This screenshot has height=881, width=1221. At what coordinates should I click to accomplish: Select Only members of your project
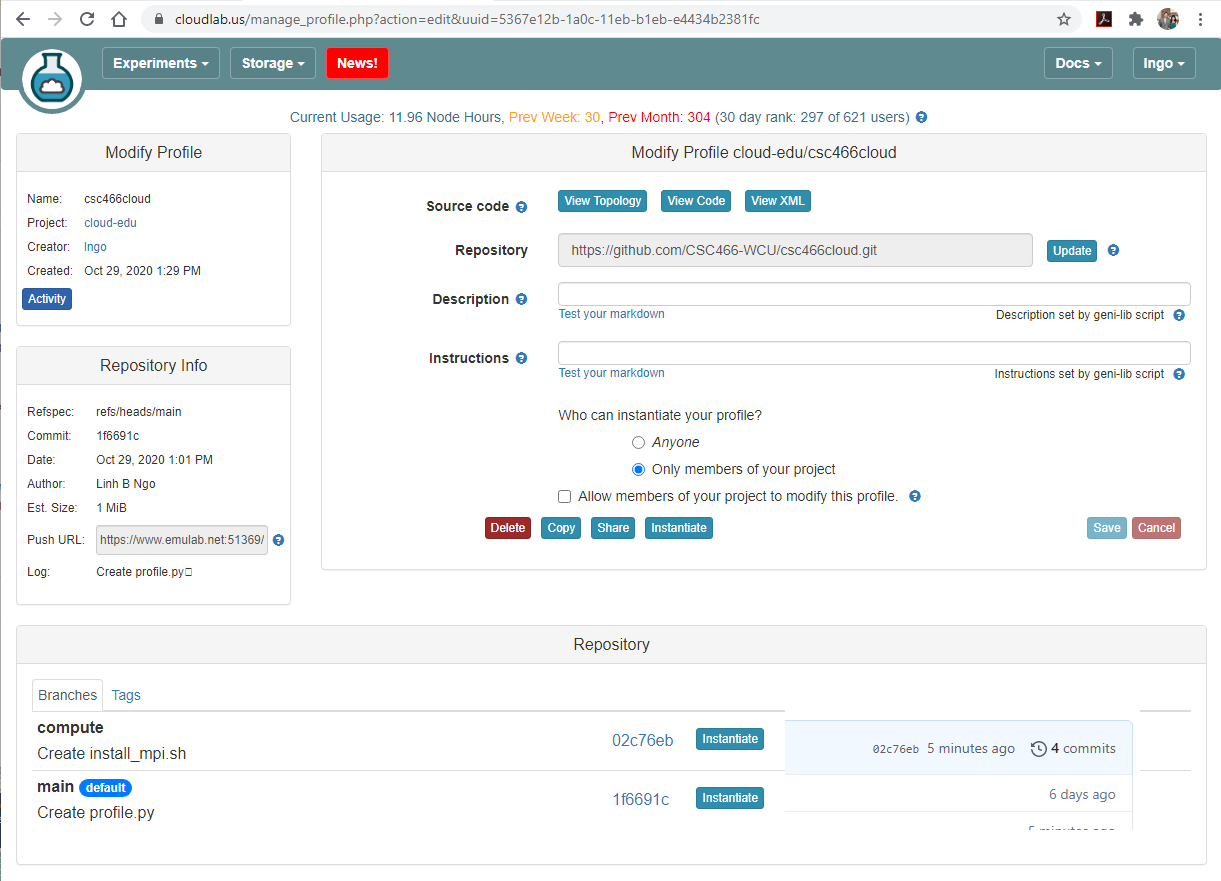tap(639, 469)
